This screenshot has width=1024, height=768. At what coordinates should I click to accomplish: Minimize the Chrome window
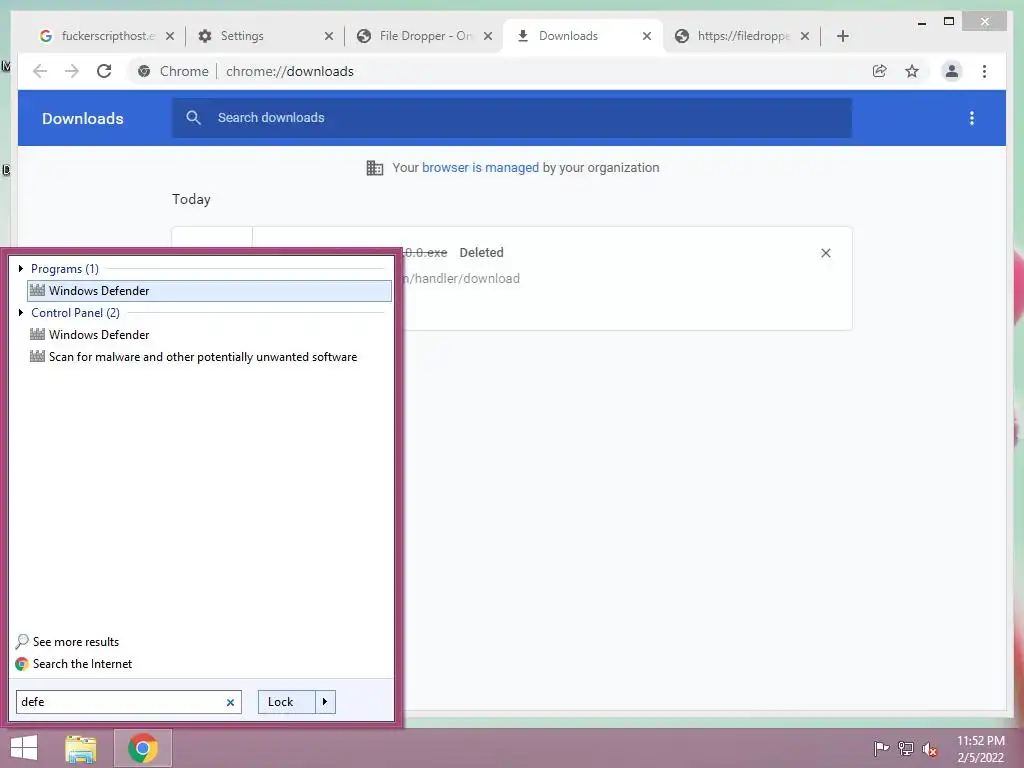point(922,22)
